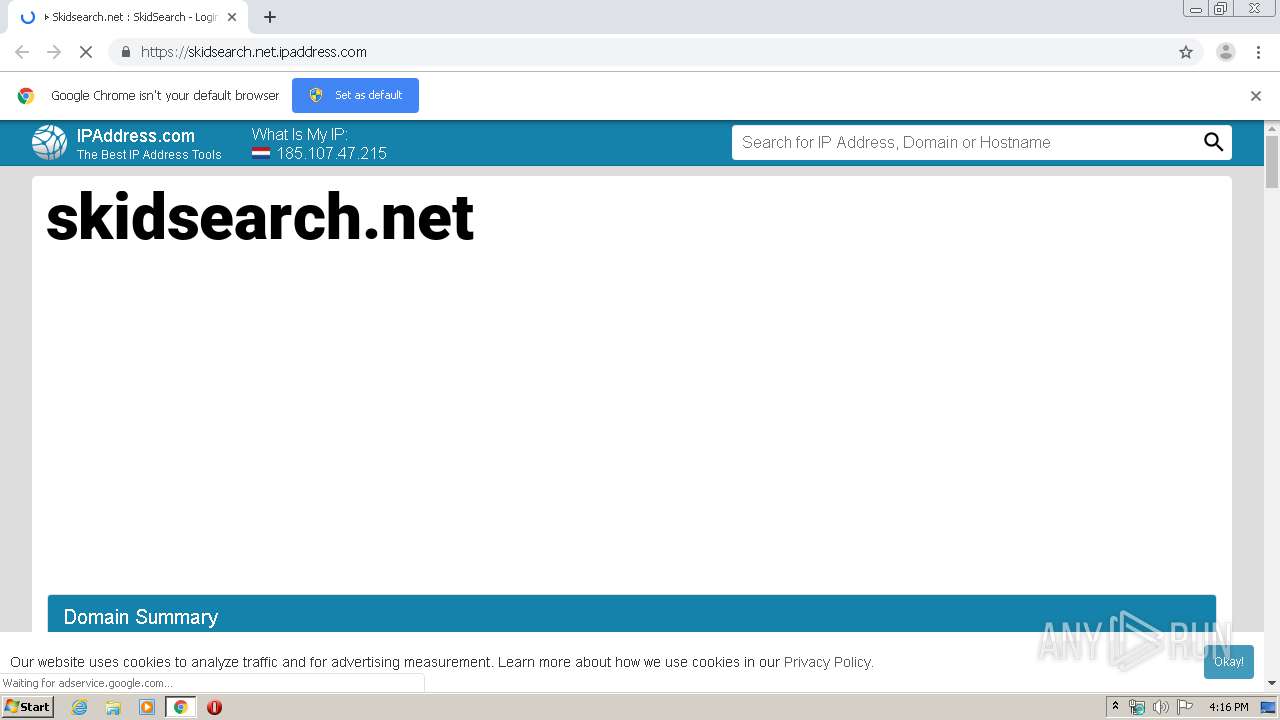The height and width of the screenshot is (720, 1280).
Task: Select the Skidsearch.net browser tab
Action: [x=128, y=17]
